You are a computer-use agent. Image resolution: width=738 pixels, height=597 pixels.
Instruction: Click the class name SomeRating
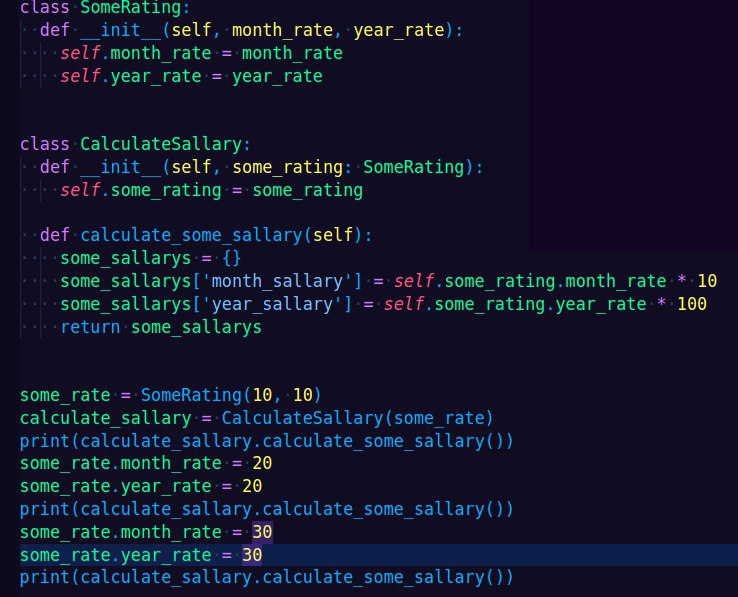coord(130,8)
